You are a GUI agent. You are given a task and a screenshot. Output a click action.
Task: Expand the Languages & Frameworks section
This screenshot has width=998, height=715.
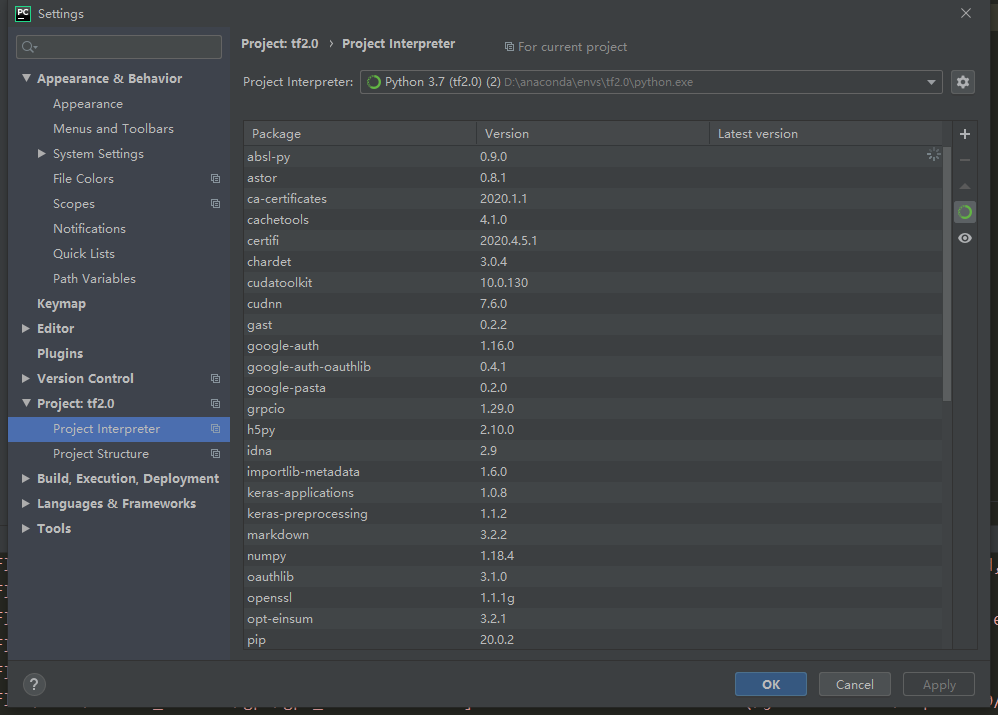coord(25,504)
